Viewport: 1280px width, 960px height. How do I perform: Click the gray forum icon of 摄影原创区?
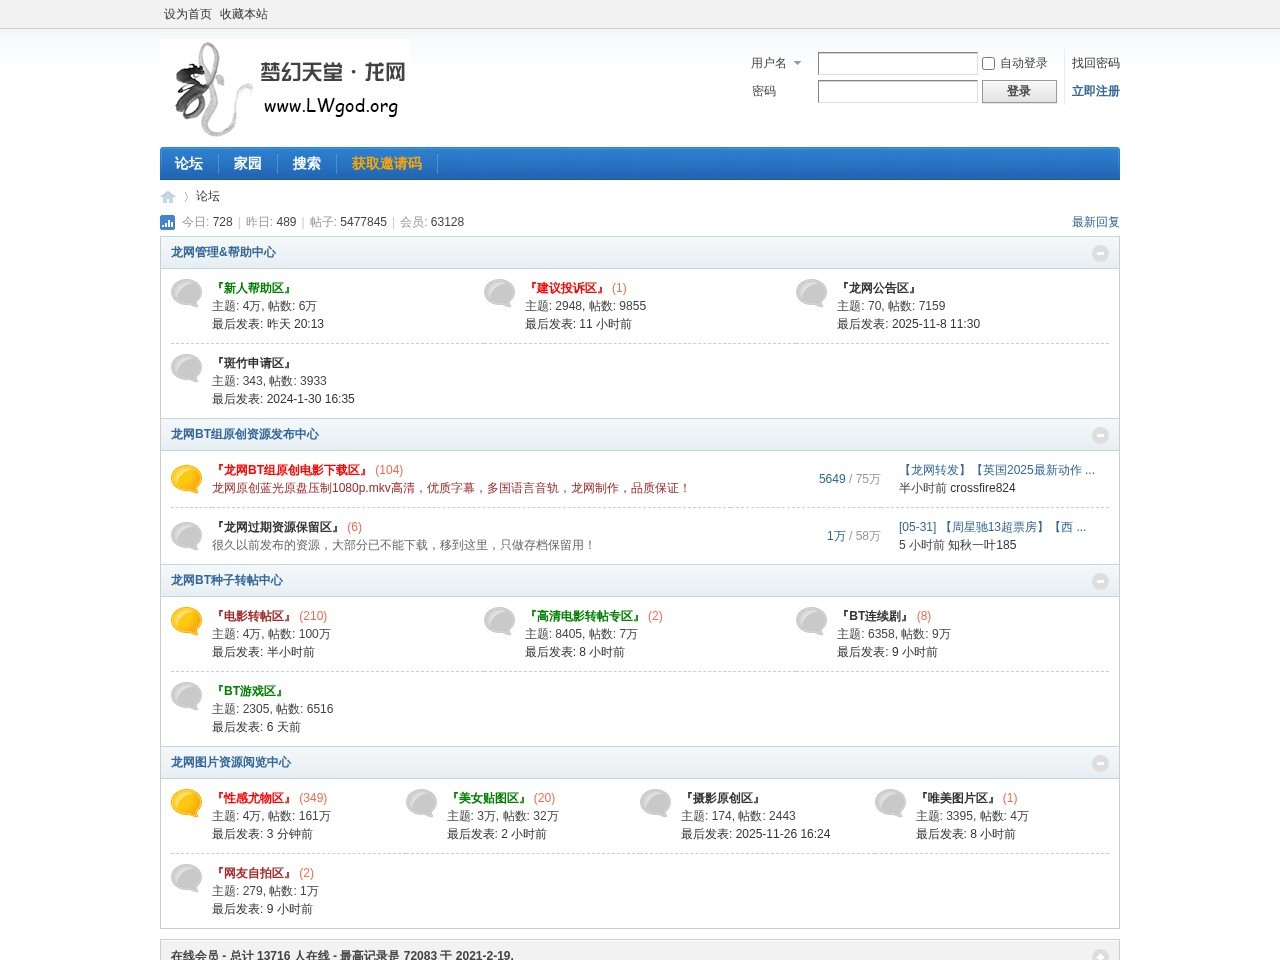(655, 803)
